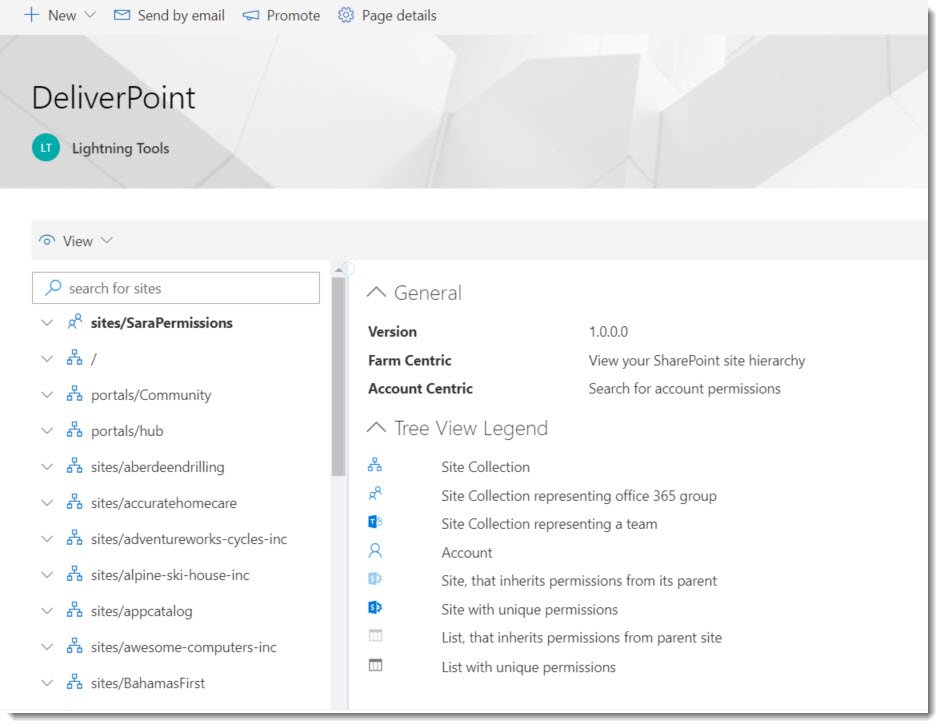
Task: Click the Account legend person icon
Action: click(x=375, y=551)
